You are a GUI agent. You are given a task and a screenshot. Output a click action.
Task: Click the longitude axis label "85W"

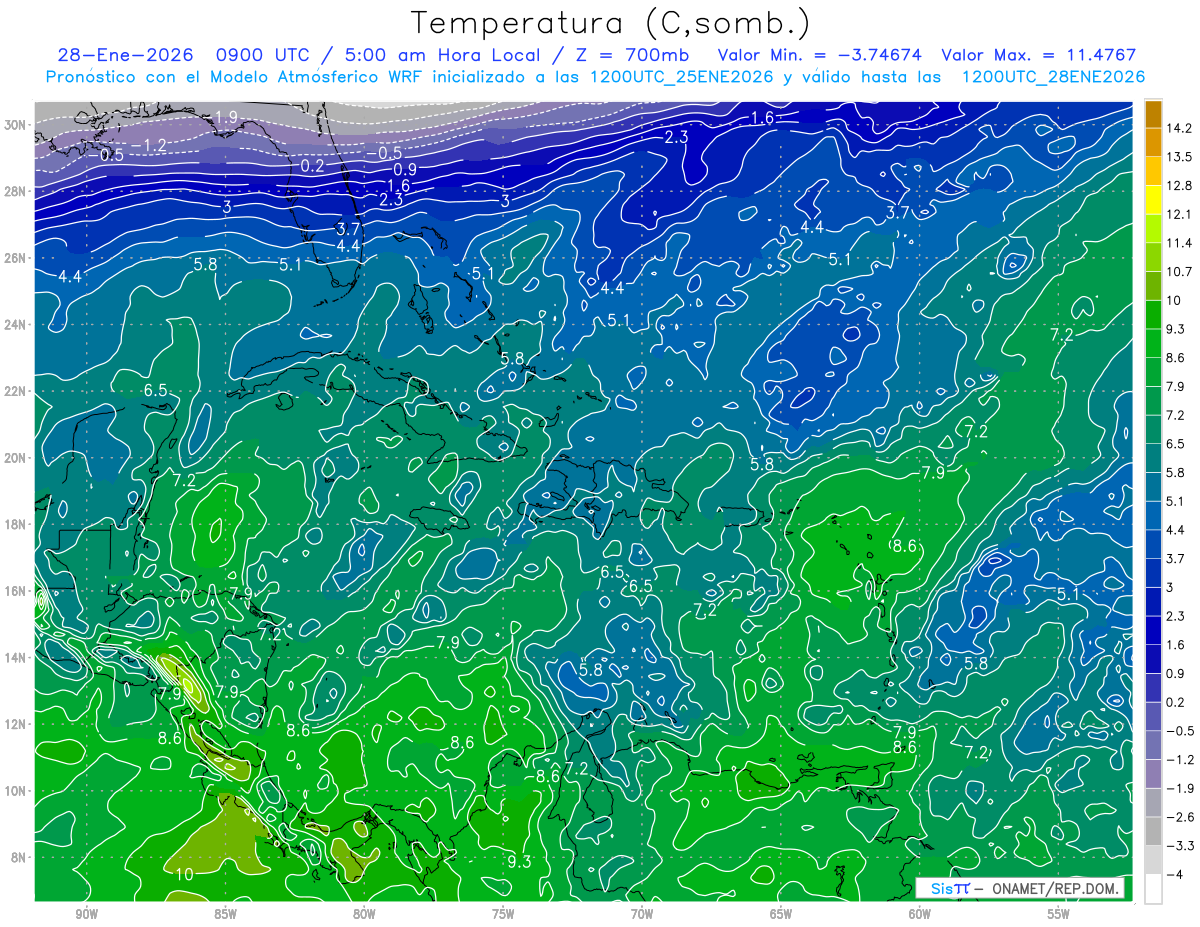[225, 914]
